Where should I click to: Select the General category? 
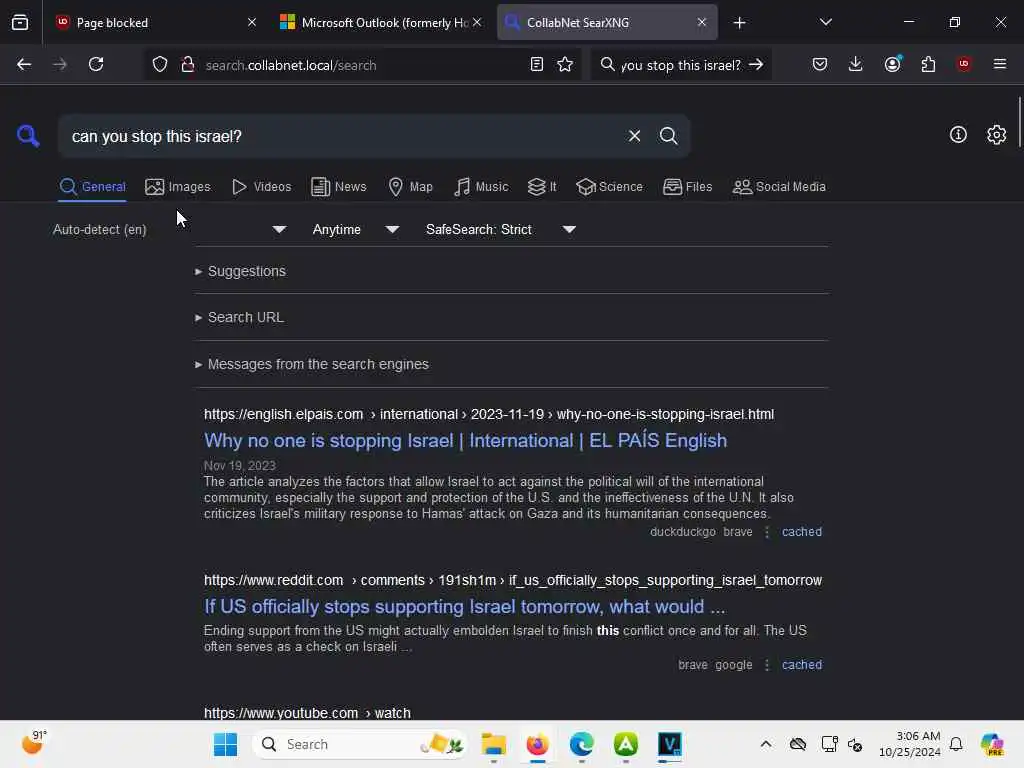coord(92,187)
